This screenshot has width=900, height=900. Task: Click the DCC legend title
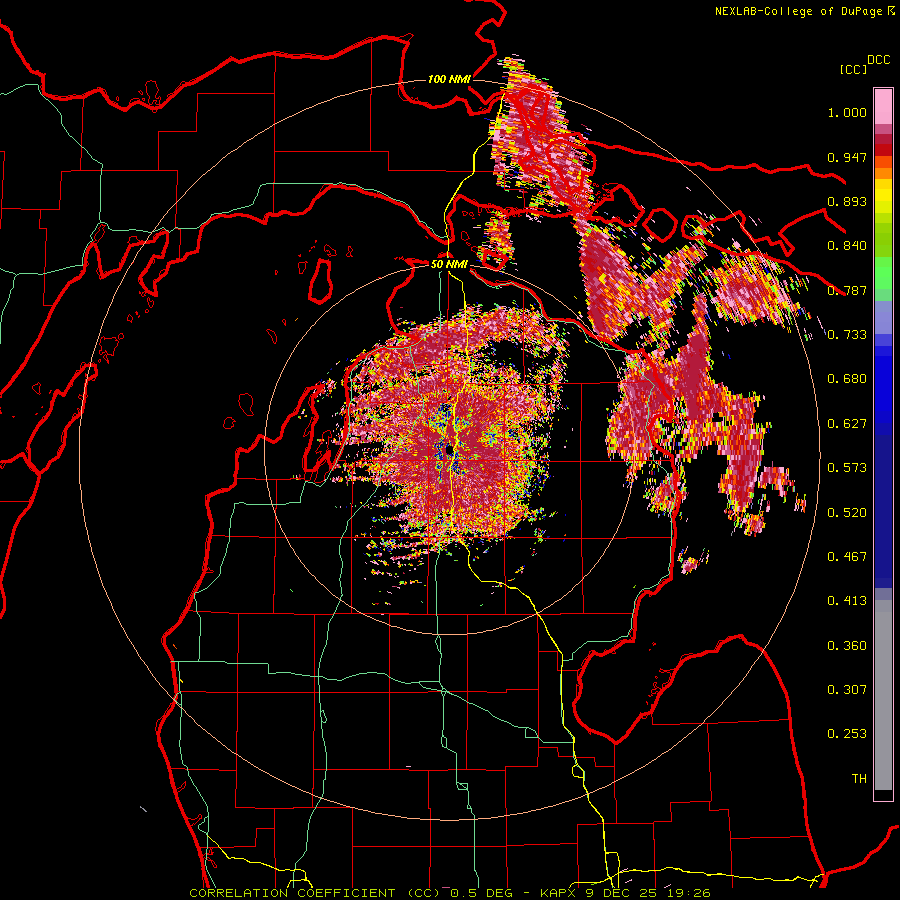879,60
